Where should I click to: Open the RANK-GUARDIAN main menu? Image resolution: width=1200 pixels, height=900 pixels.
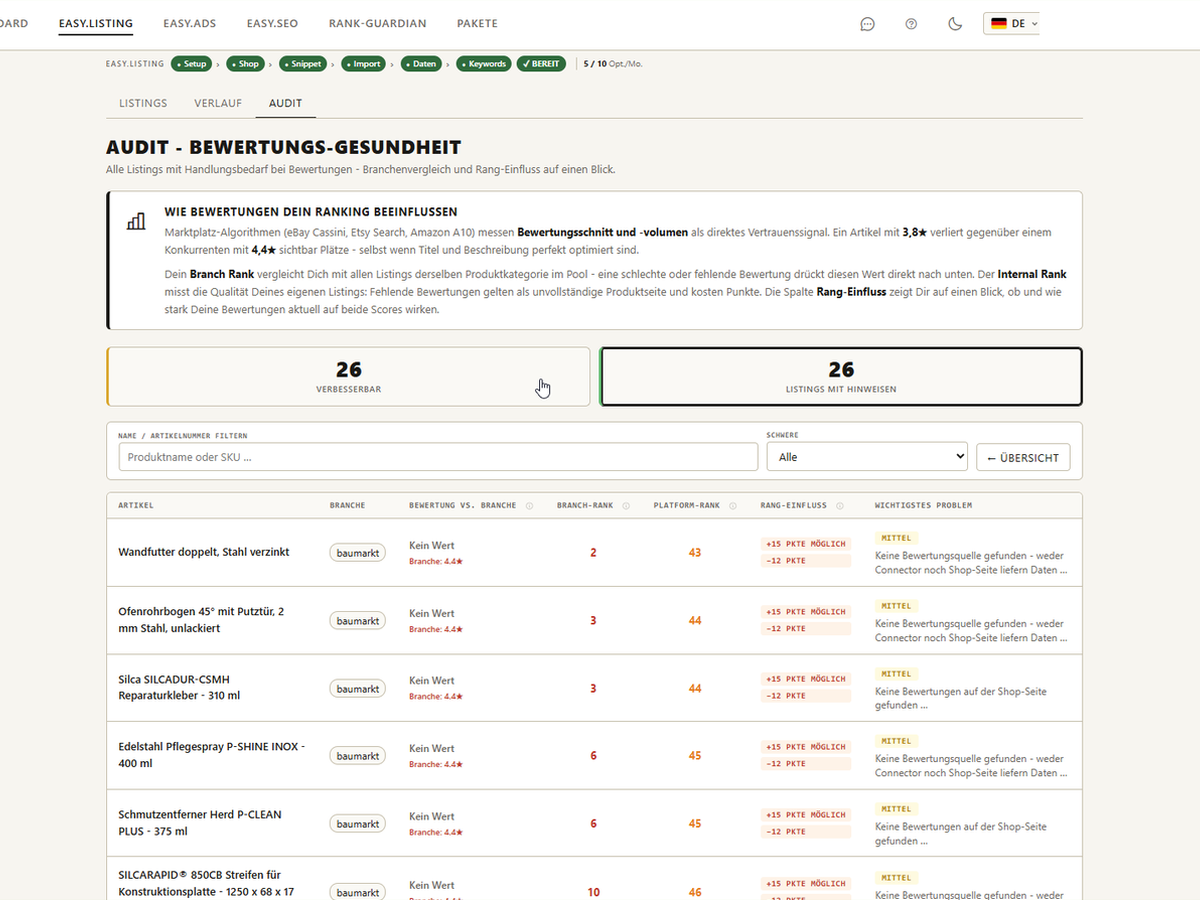pyautogui.click(x=378, y=23)
